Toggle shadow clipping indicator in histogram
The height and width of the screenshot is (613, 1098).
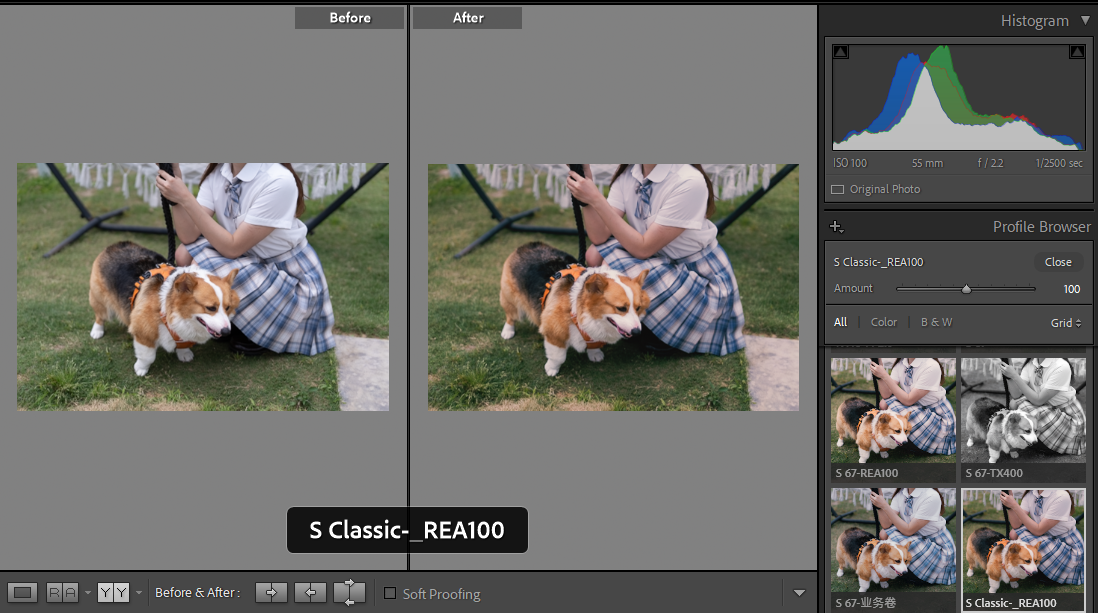pos(841,52)
